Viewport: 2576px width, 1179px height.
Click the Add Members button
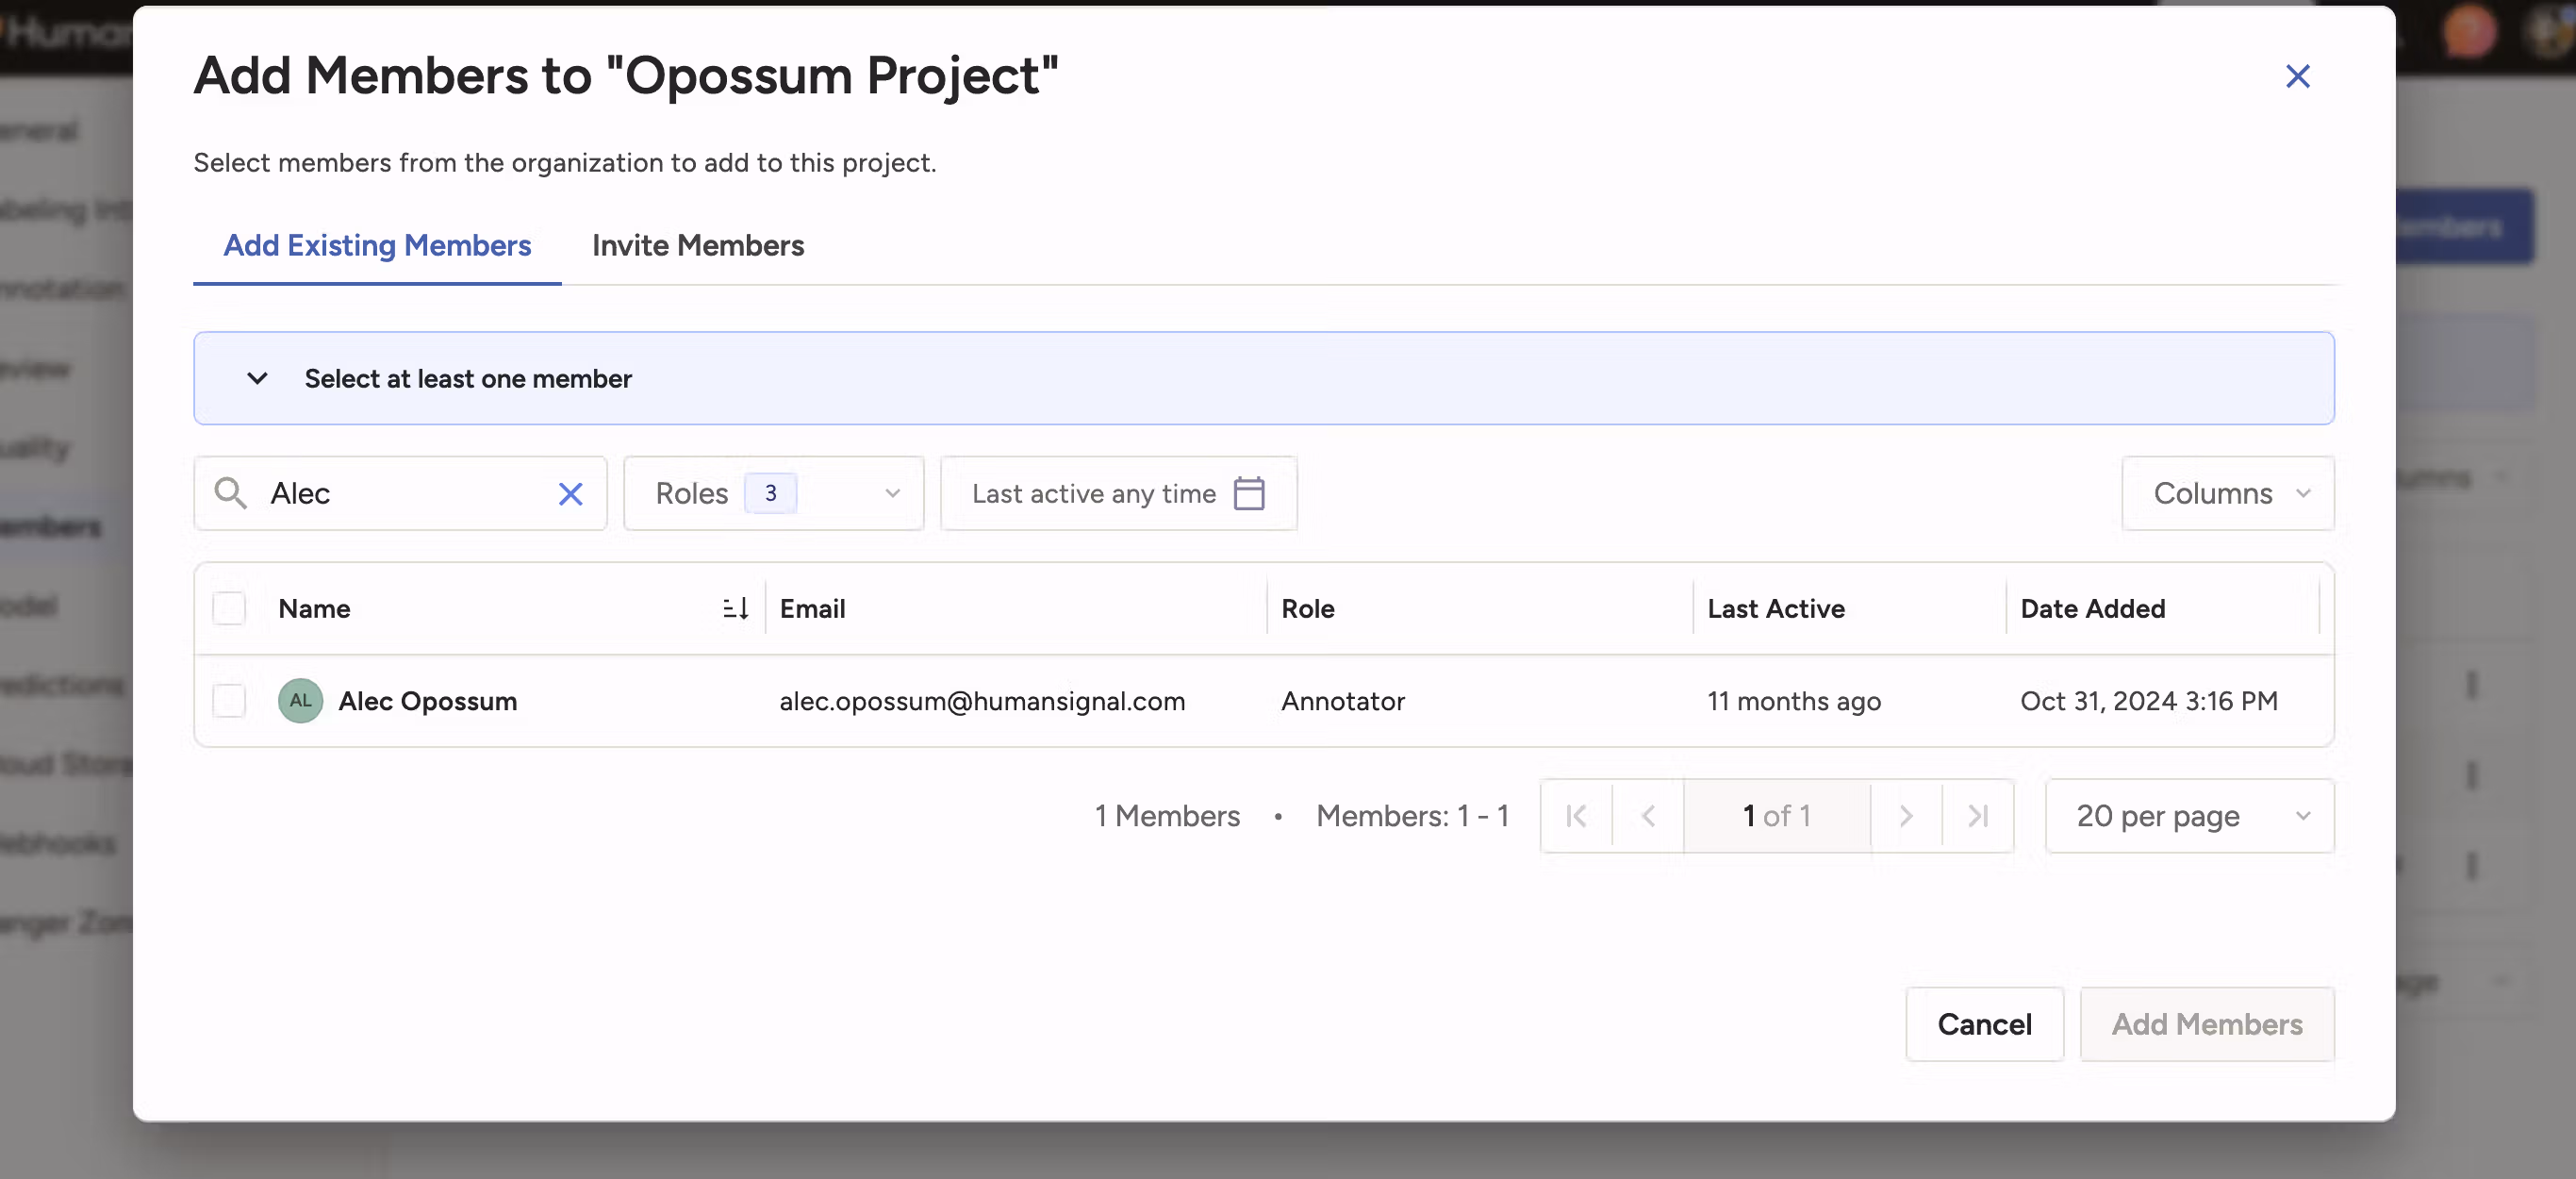(2207, 1024)
